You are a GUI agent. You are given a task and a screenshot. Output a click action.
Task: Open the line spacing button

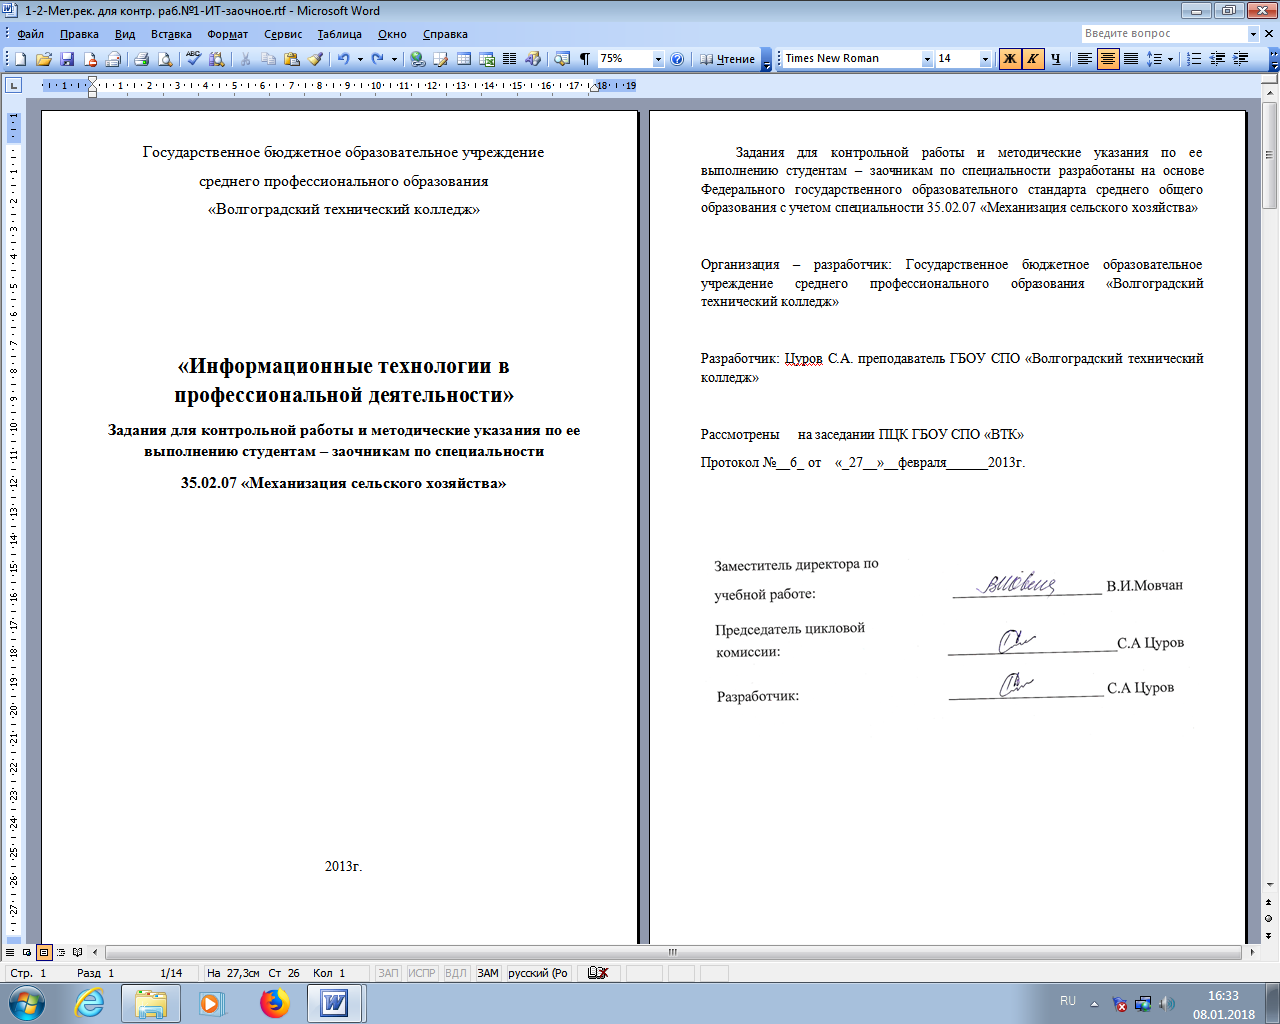(x=1154, y=59)
